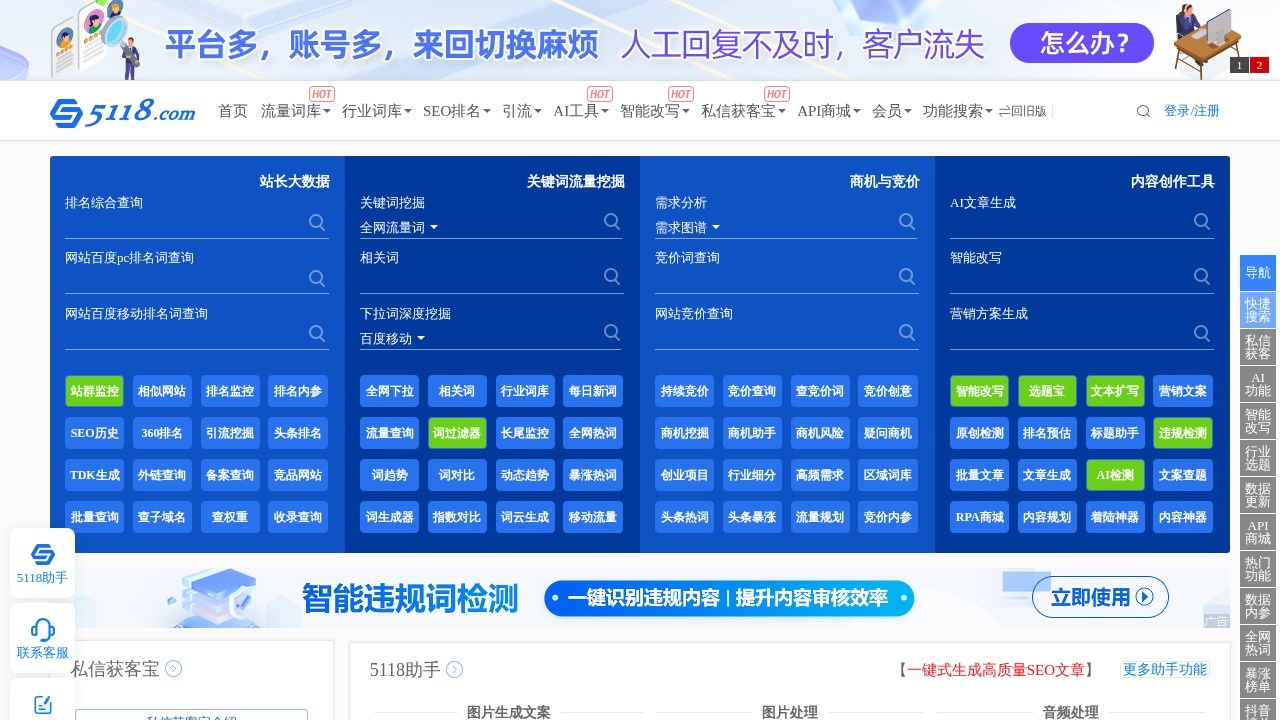
Task: Expand the 全网流量词 dropdown
Action: [x=396, y=227]
